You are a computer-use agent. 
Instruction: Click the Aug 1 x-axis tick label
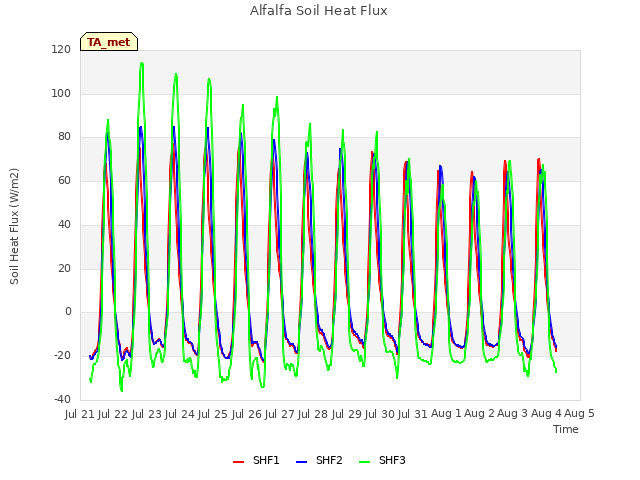[x=446, y=414]
